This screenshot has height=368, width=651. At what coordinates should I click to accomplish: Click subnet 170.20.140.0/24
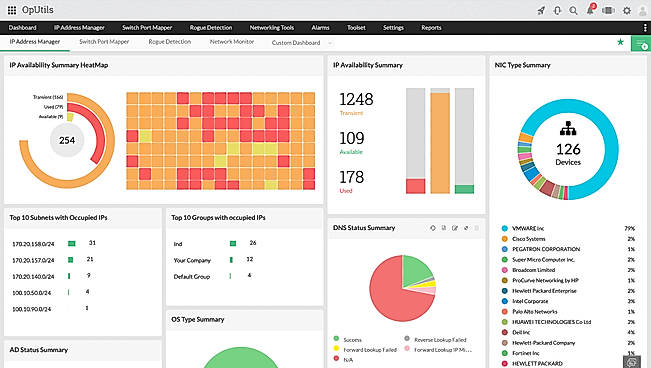point(33,277)
